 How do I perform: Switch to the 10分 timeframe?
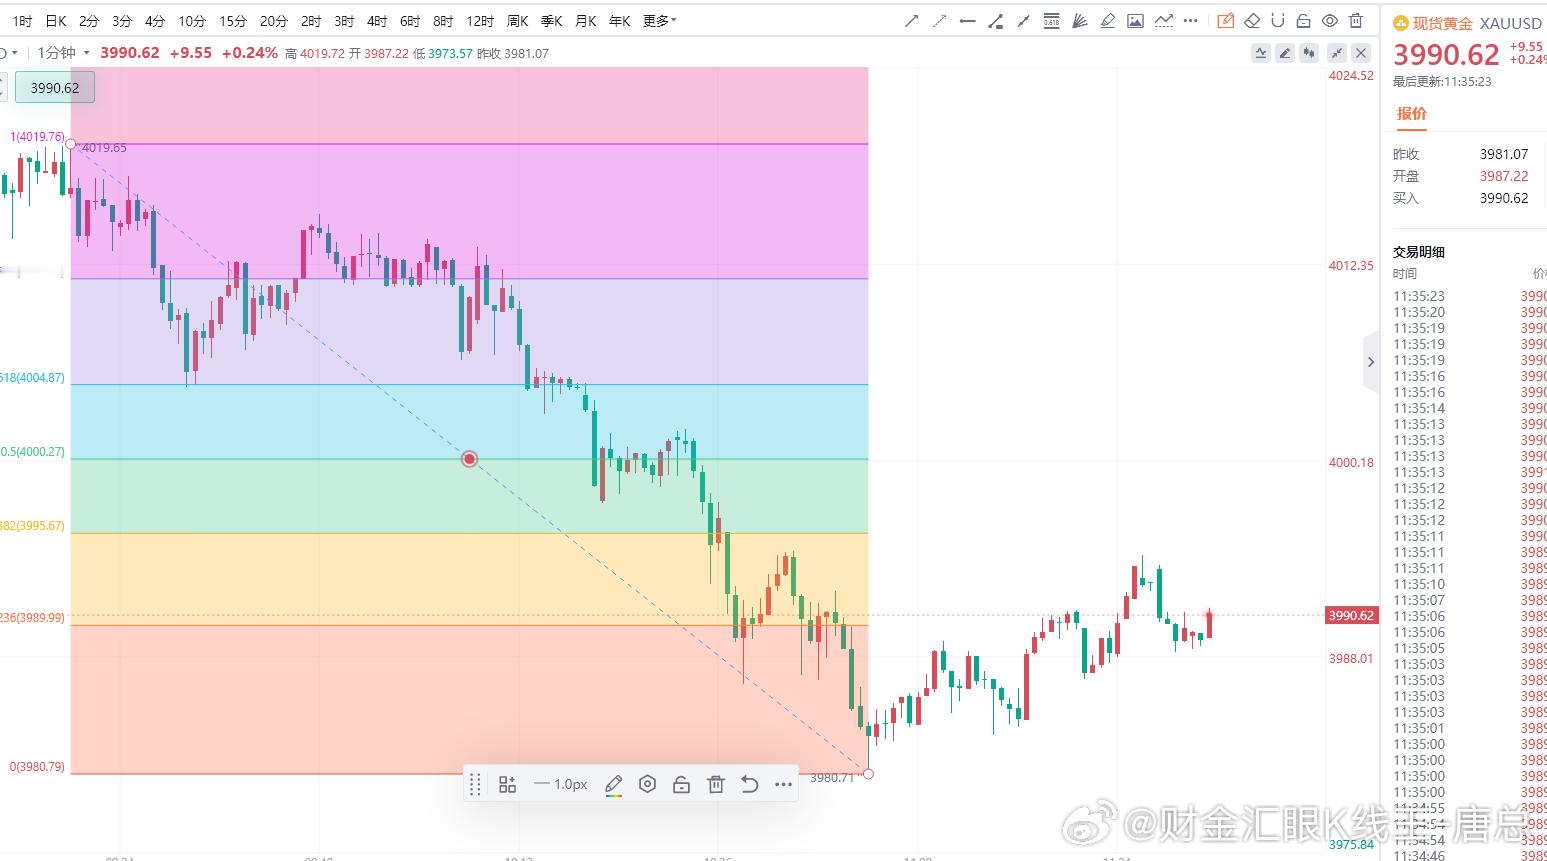[x=192, y=21]
